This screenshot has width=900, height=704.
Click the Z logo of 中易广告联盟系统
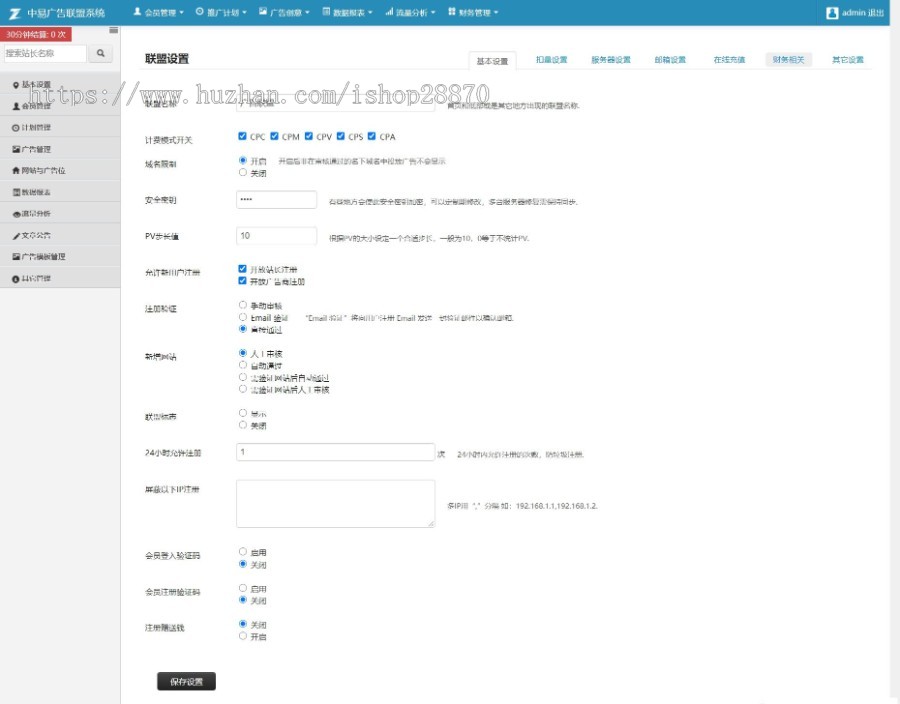point(15,13)
